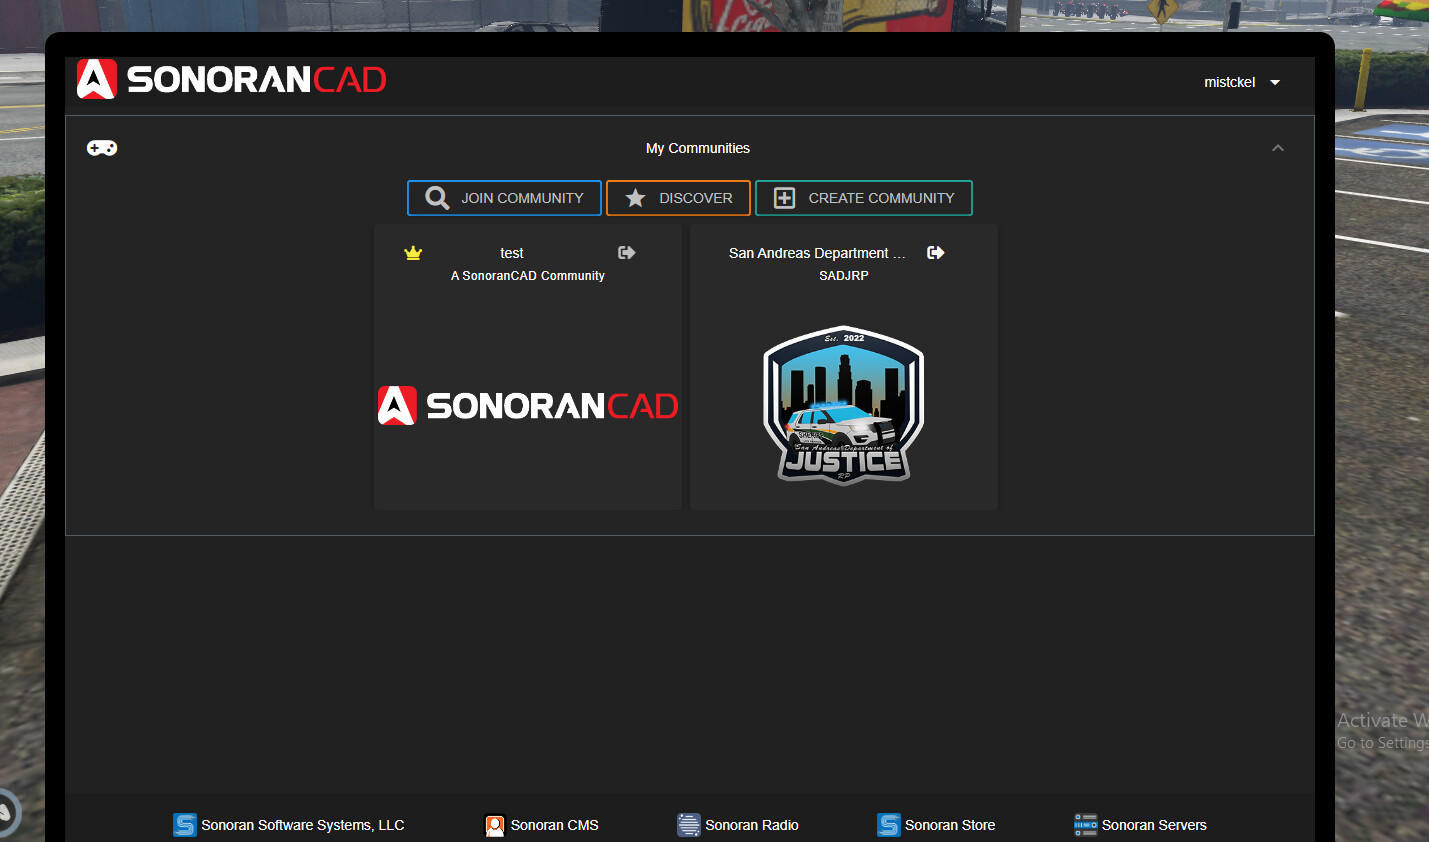
Task: Click the Sonoran Servers footer icon
Action: pos(1086,825)
